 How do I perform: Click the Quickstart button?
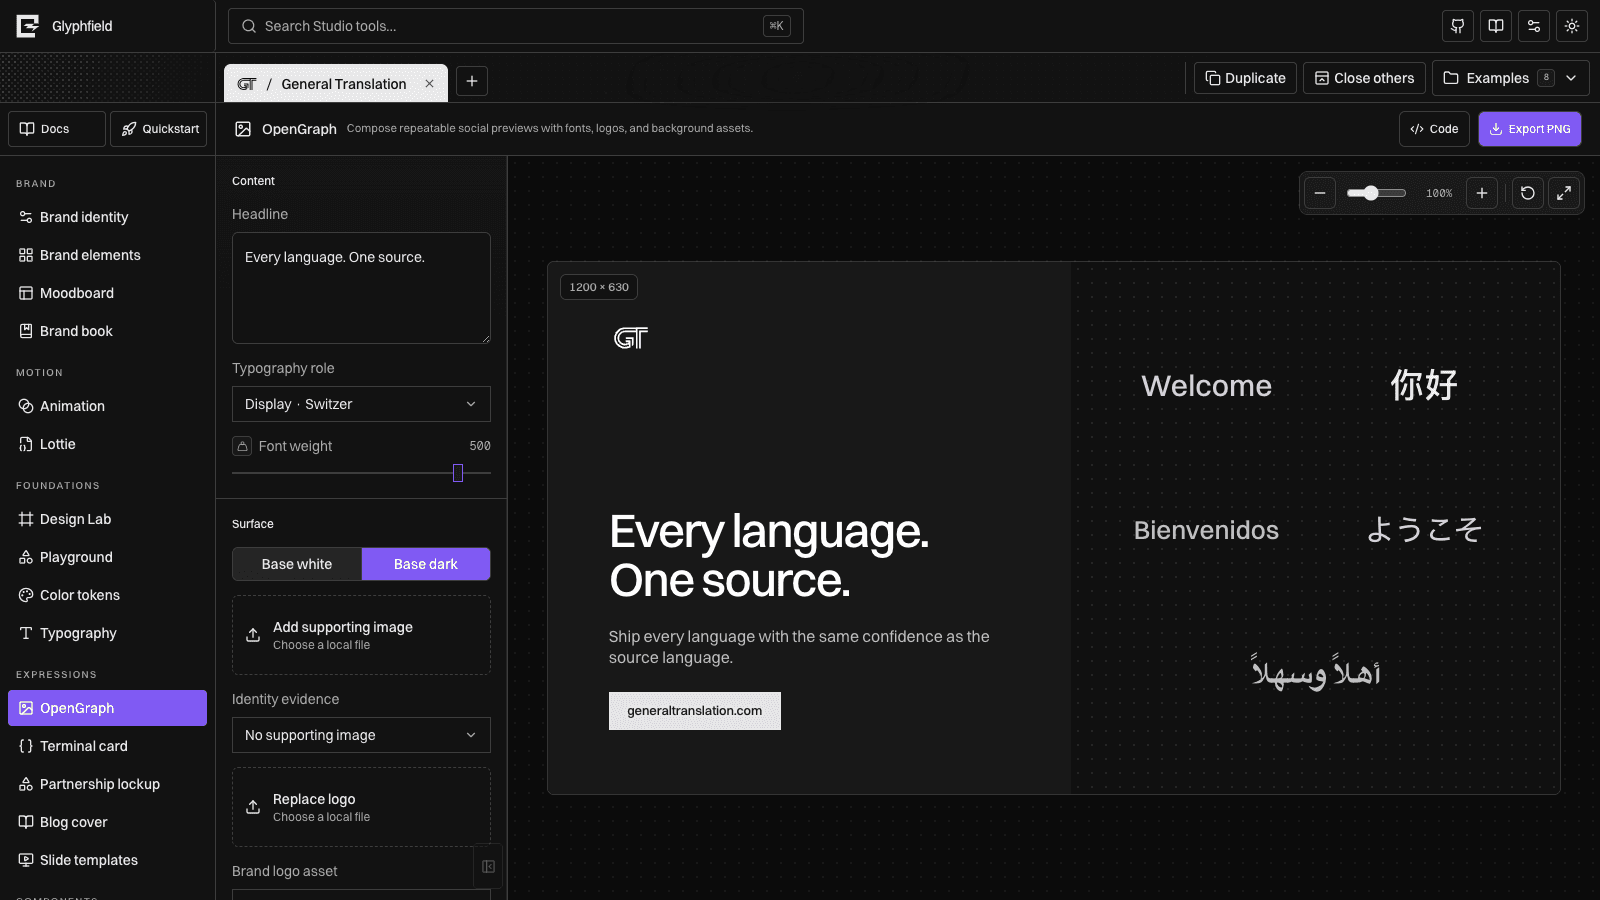(x=158, y=129)
